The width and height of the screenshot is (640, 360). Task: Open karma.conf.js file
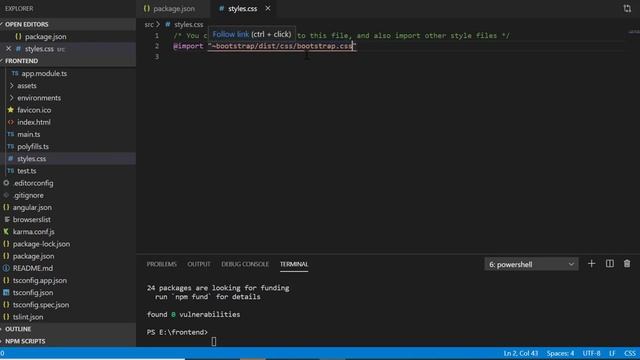pos(33,232)
